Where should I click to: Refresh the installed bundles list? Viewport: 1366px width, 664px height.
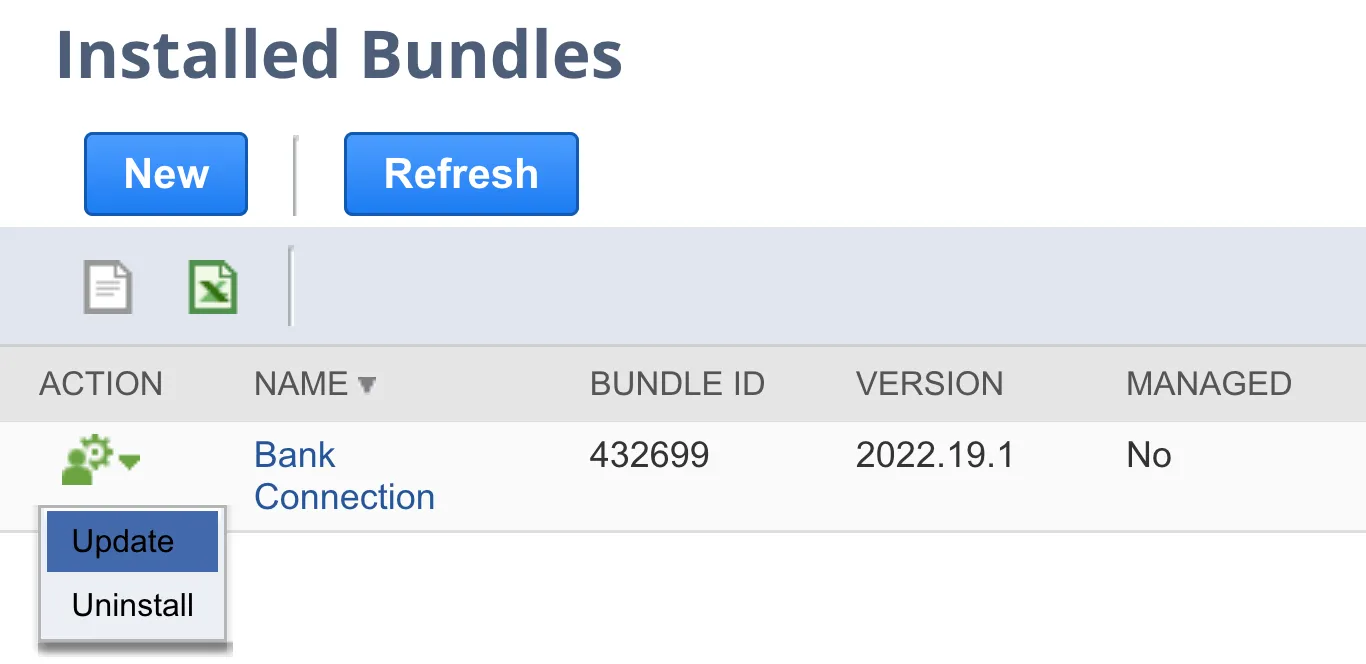point(461,174)
